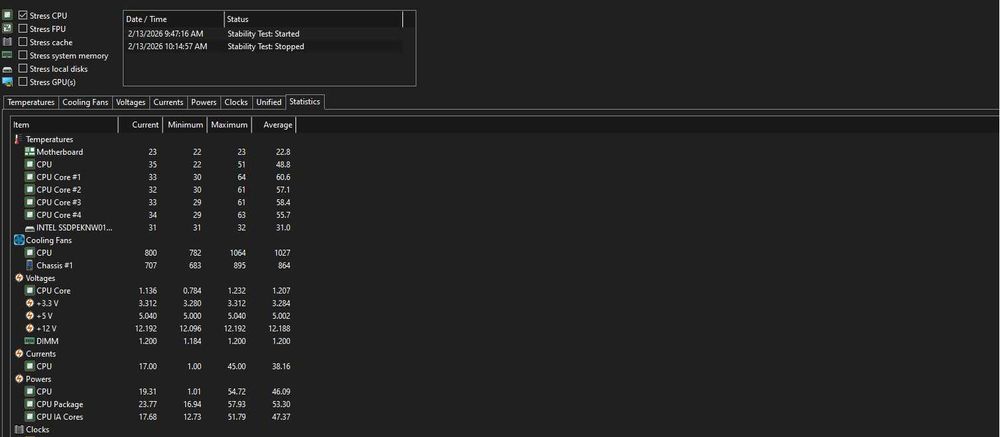Viewport: 1000px width, 437px height.
Task: Enable Stress cache option
Action: (x=23, y=42)
